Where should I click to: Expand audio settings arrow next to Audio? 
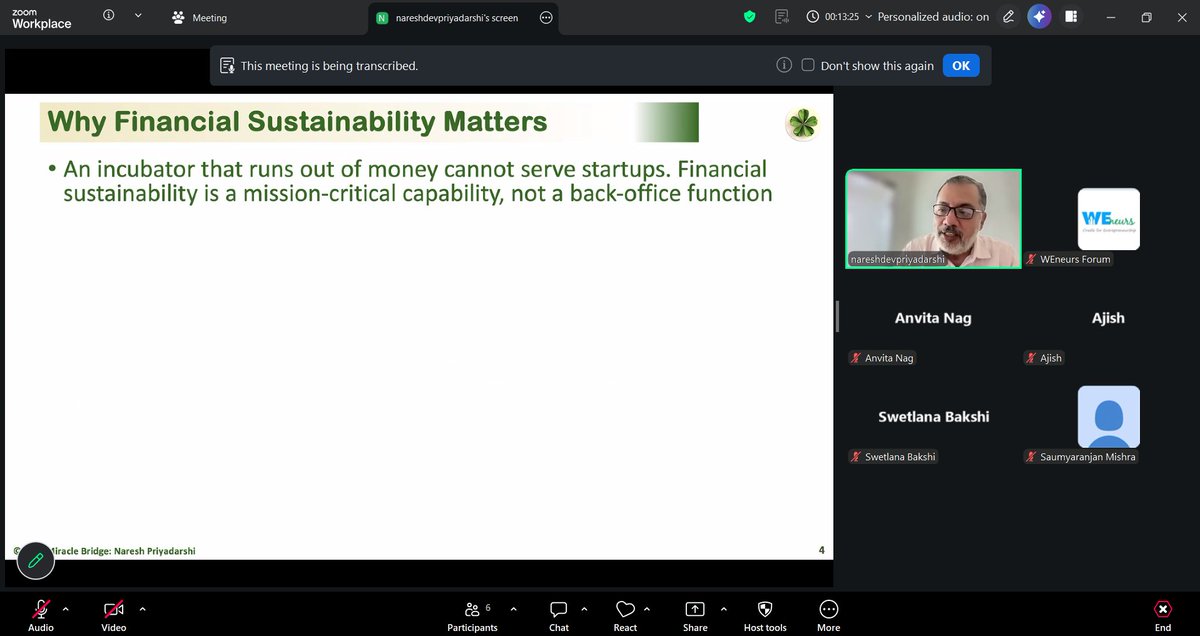66,608
